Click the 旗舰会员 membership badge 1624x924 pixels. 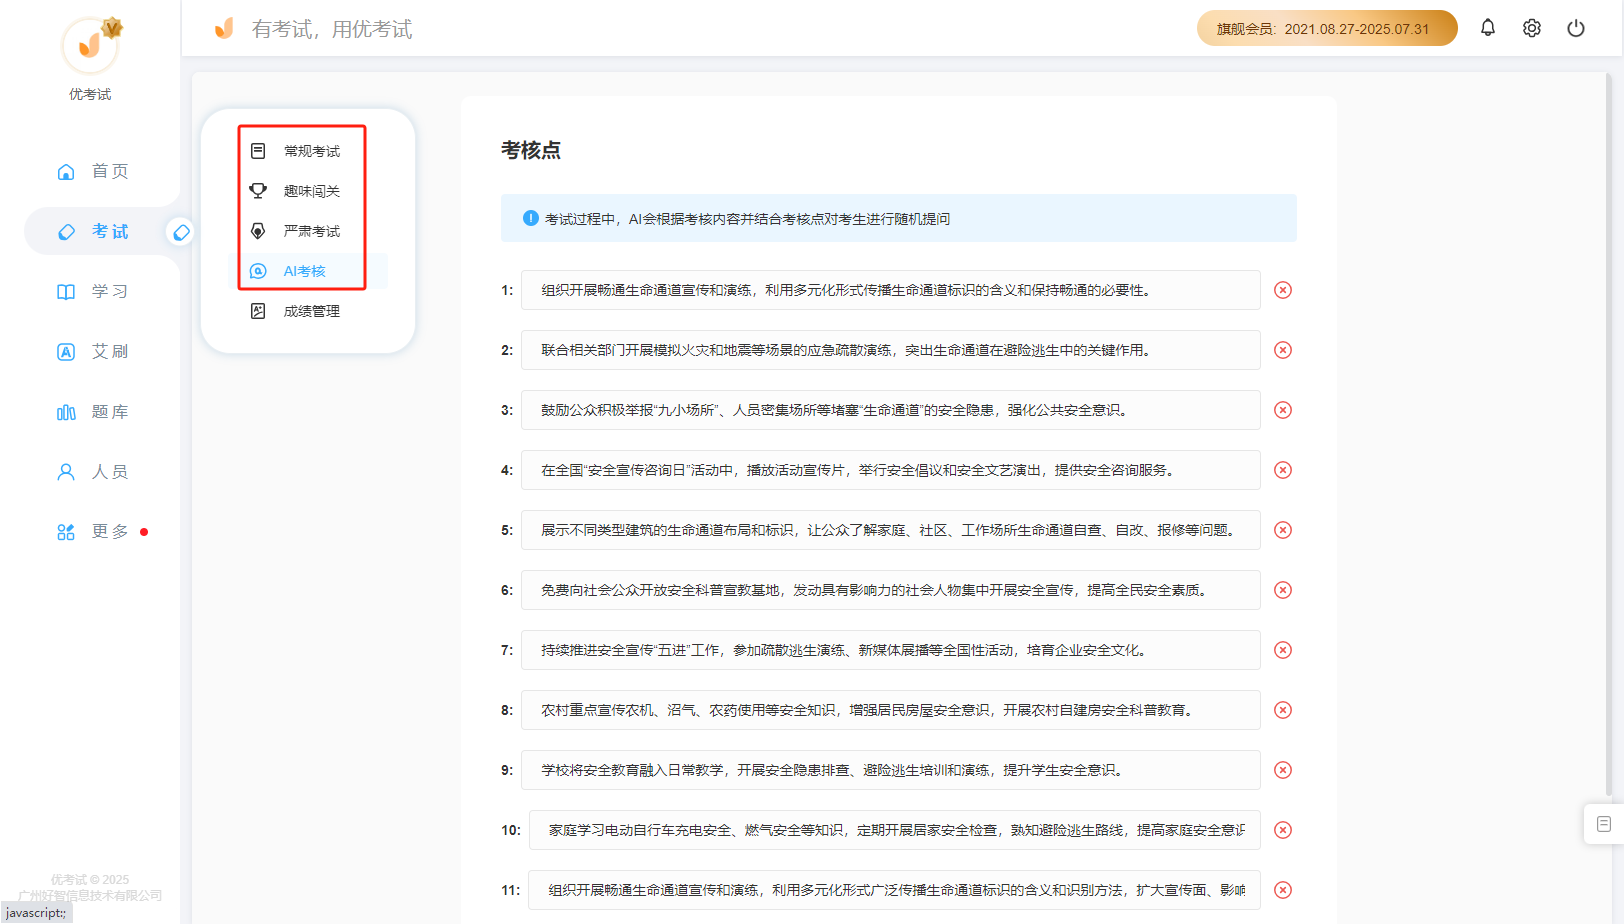[1327, 28]
